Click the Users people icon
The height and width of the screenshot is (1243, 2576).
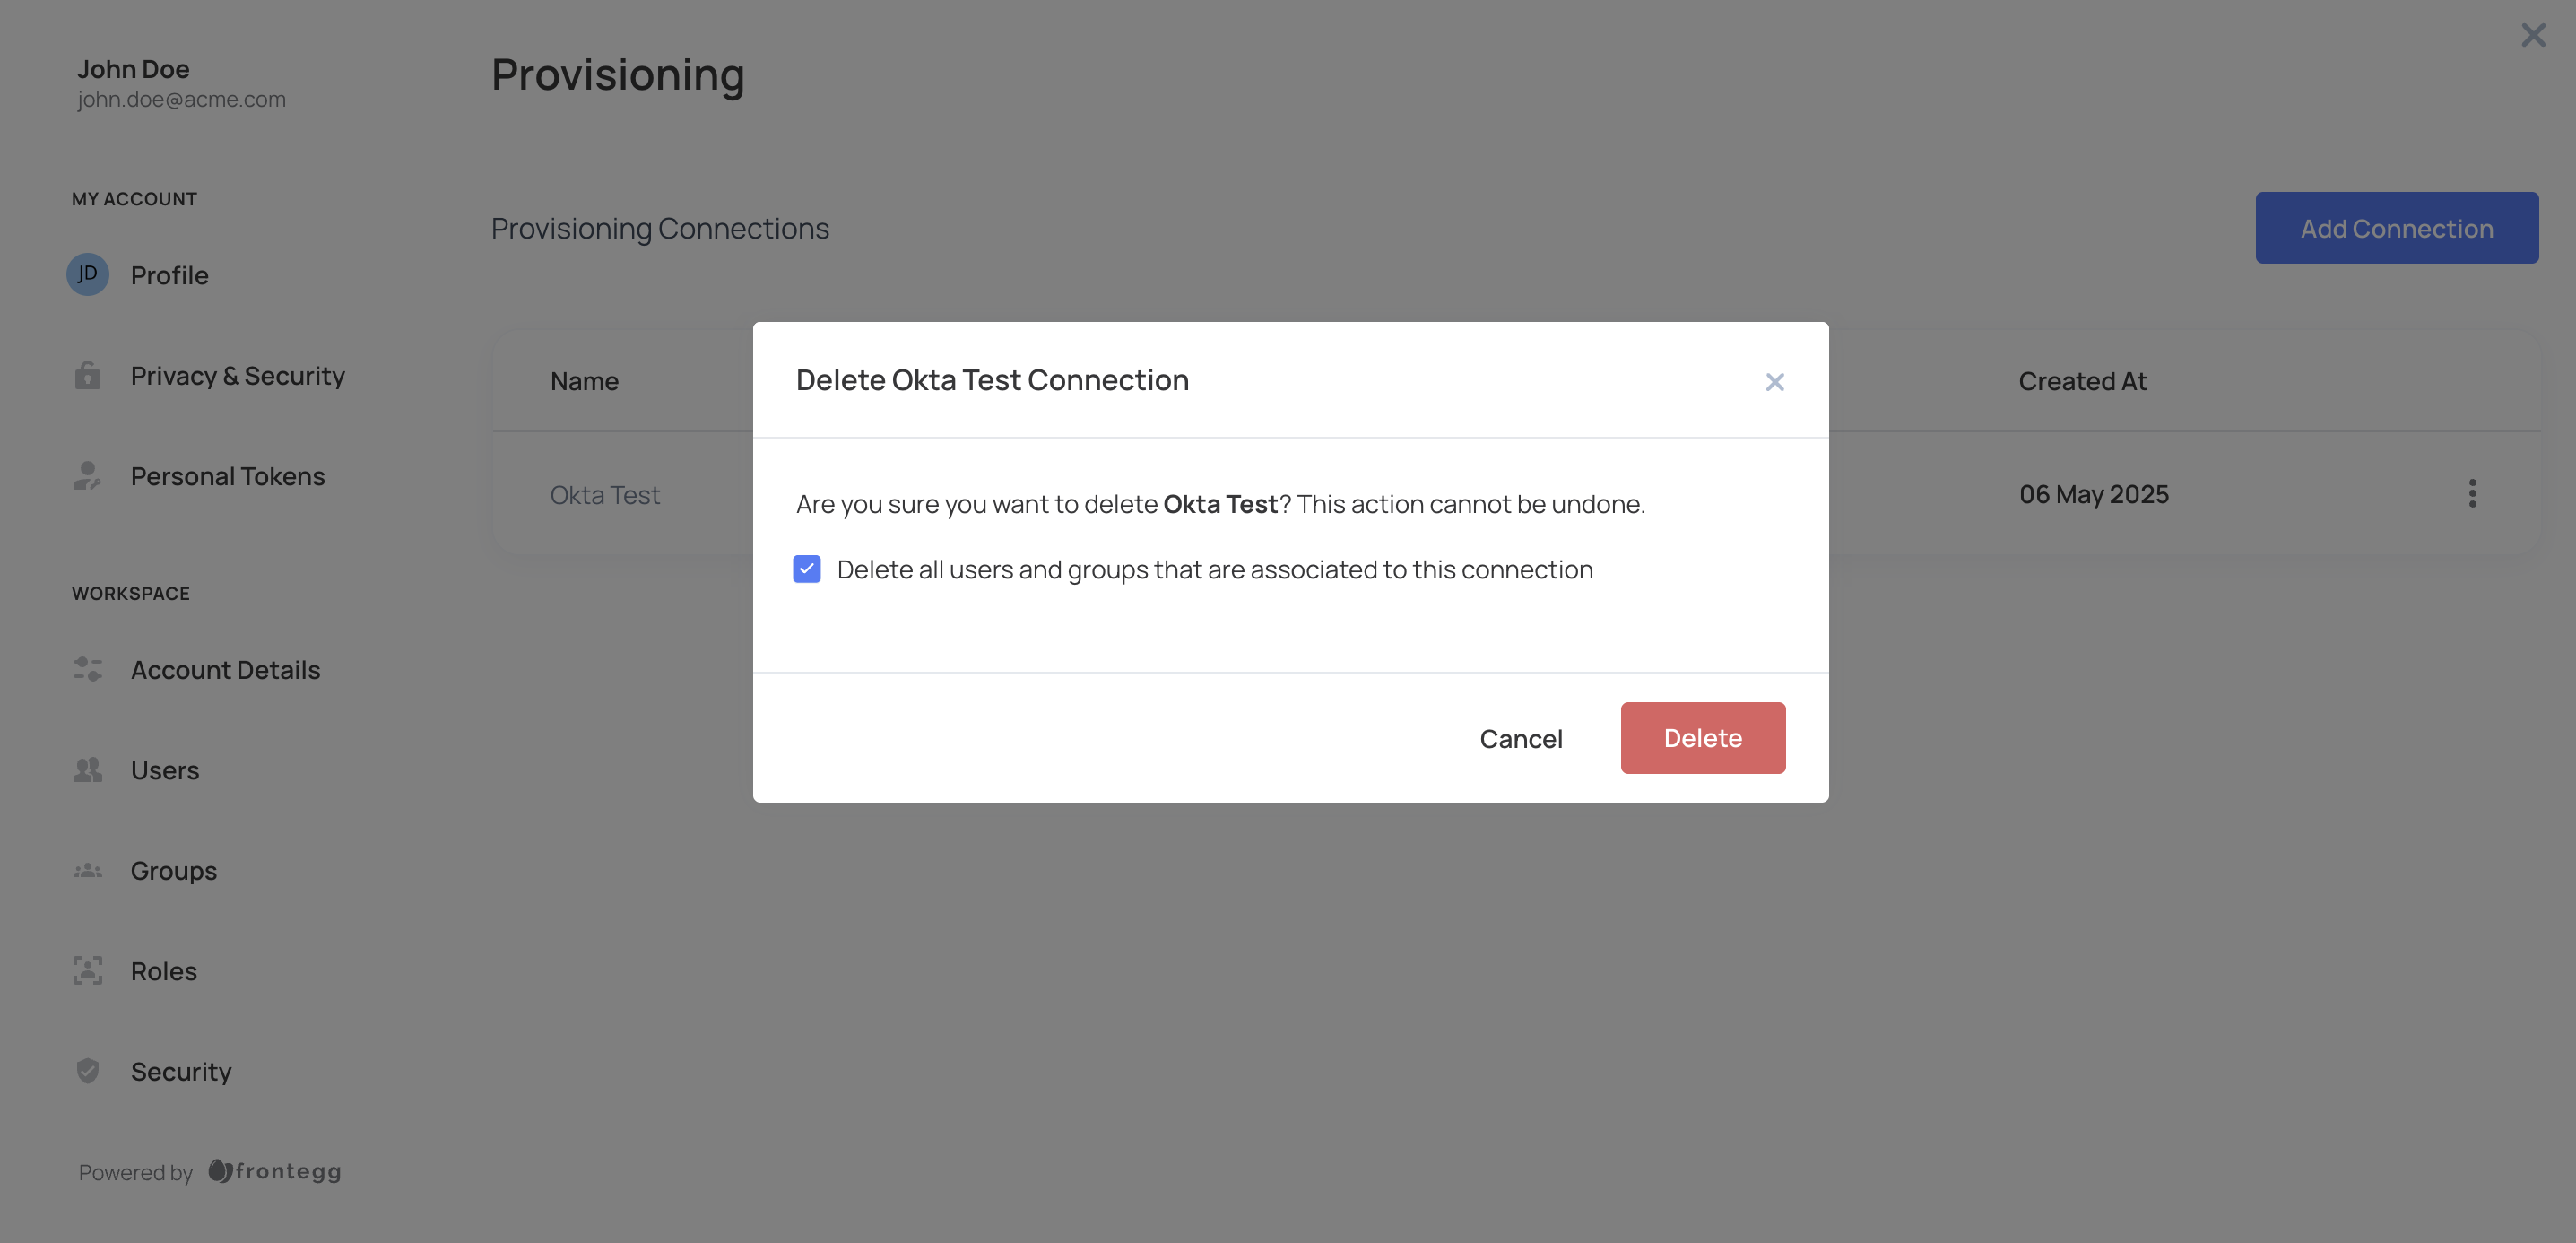click(87, 769)
